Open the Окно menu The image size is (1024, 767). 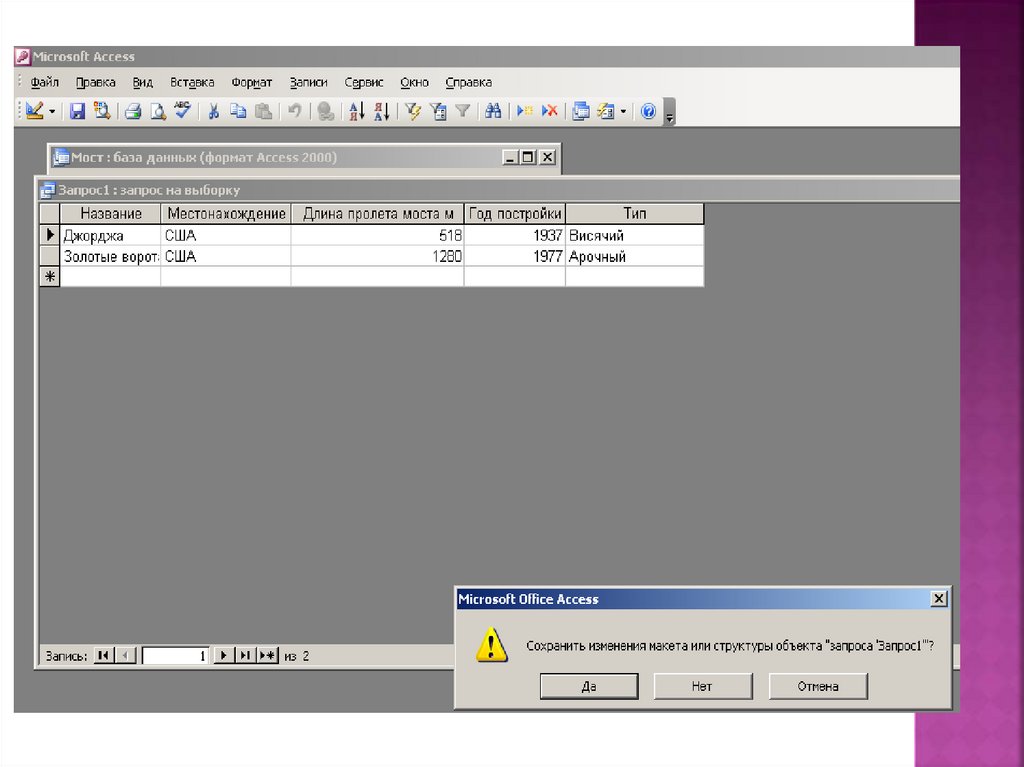(414, 82)
